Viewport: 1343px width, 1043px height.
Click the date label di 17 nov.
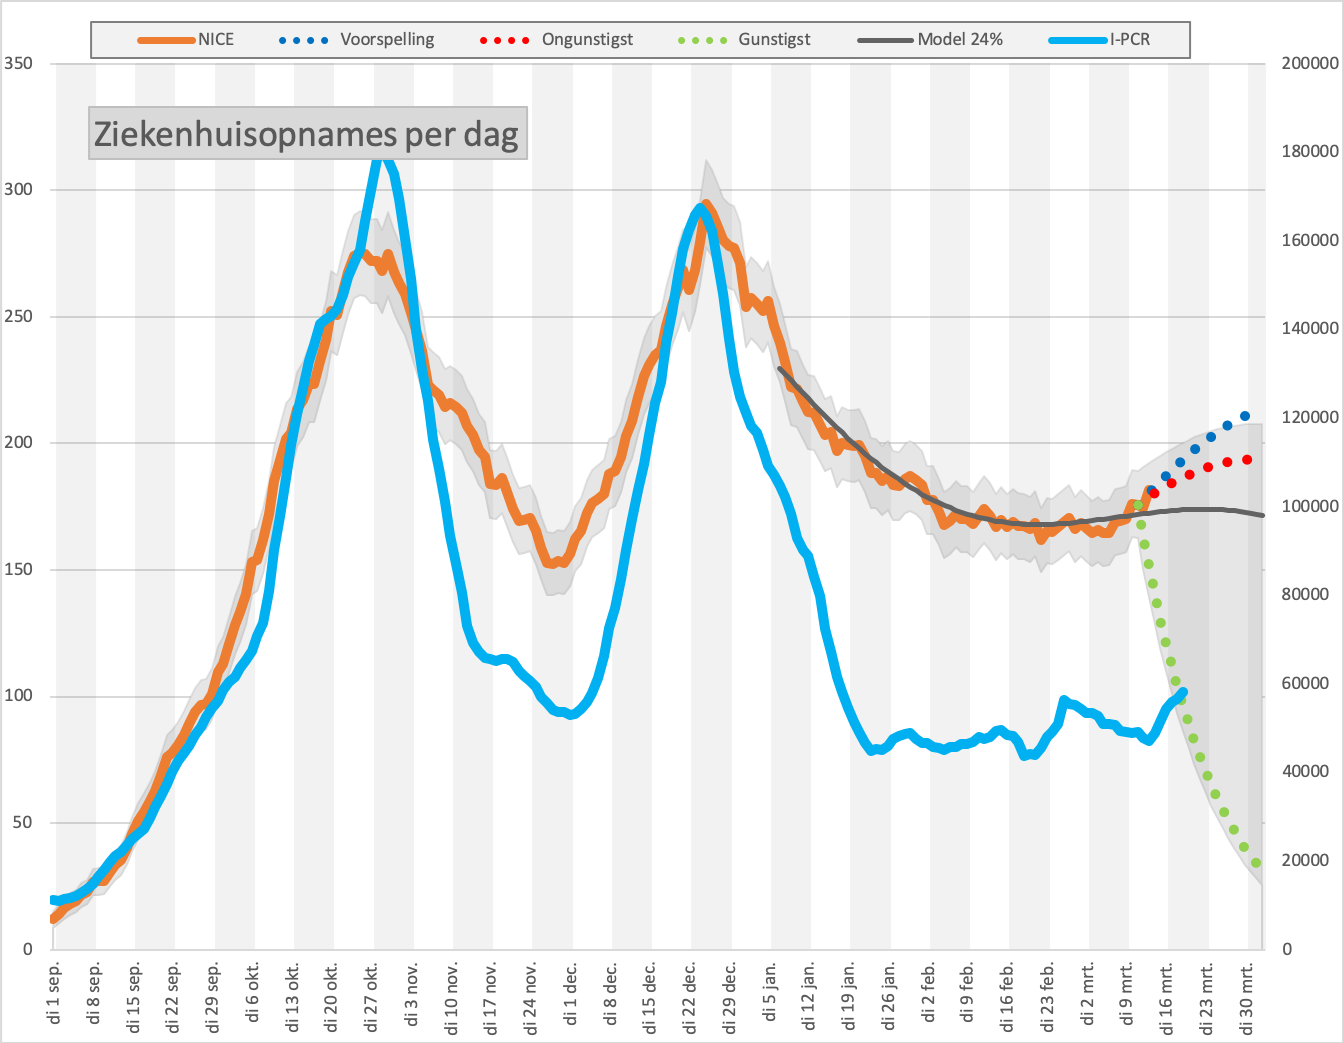click(x=492, y=998)
